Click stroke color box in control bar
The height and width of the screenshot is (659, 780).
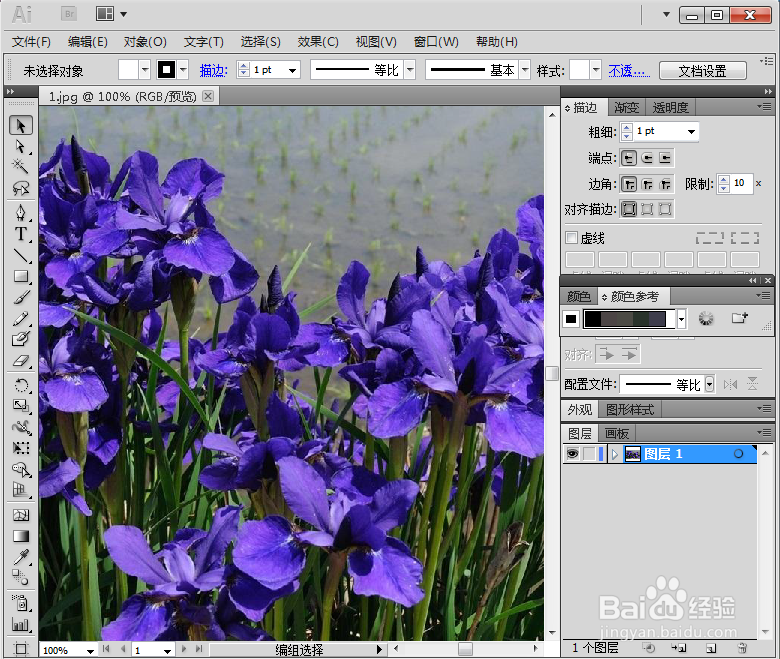coord(167,70)
